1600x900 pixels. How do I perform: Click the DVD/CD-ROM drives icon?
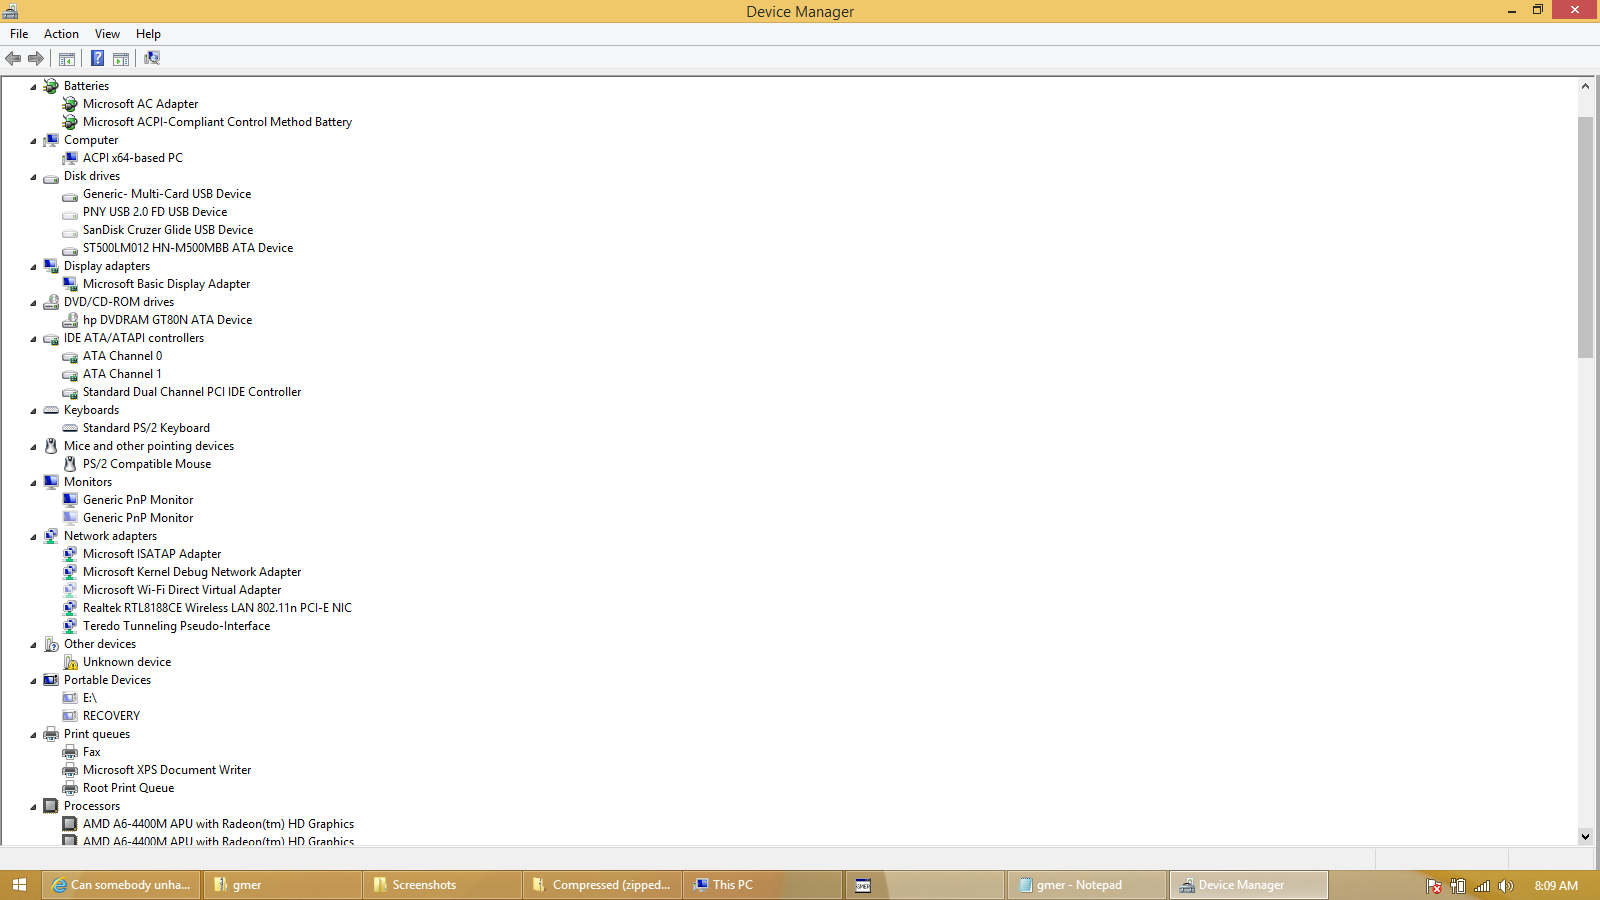pyautogui.click(x=51, y=302)
